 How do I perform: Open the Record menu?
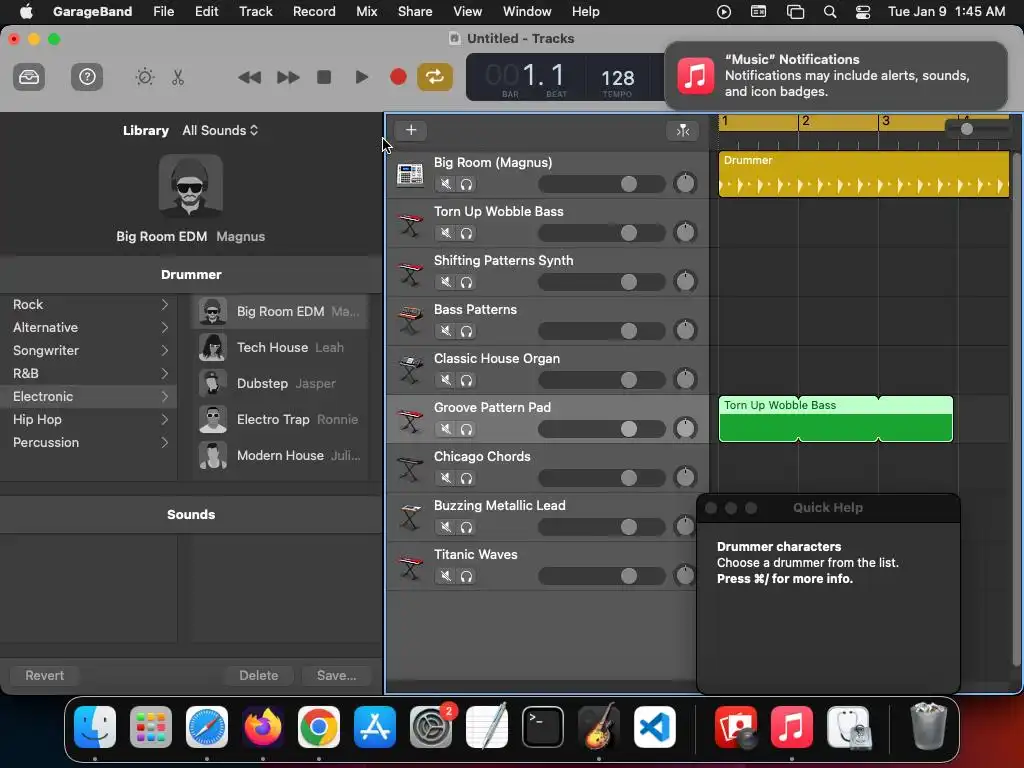click(x=314, y=11)
